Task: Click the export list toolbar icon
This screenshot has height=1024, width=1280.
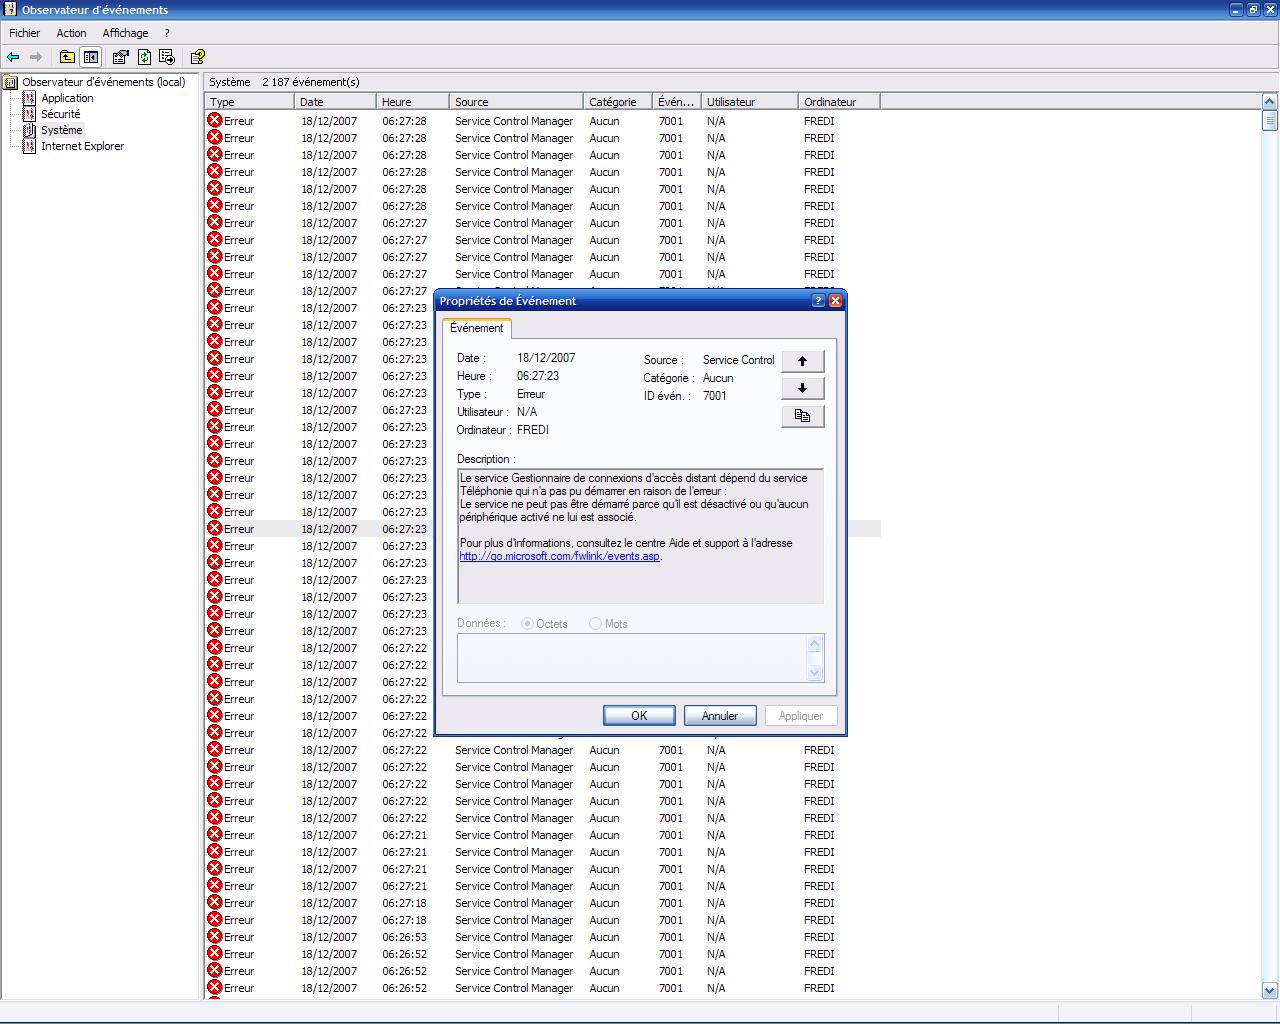Action: [x=167, y=57]
